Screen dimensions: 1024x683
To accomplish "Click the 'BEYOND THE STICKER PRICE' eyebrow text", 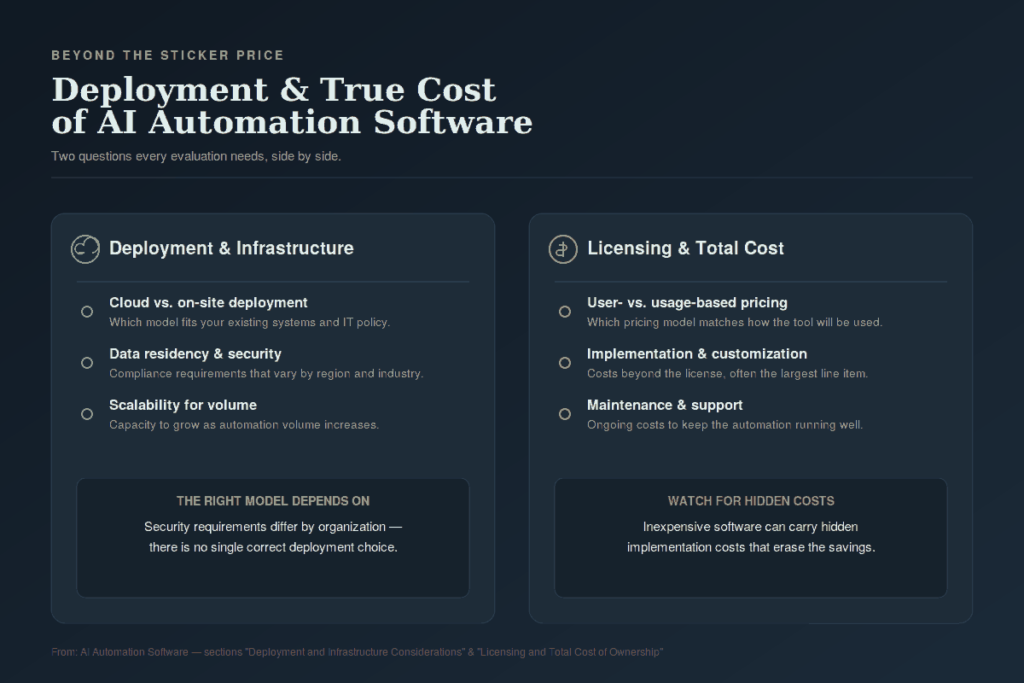I will 168,56.
